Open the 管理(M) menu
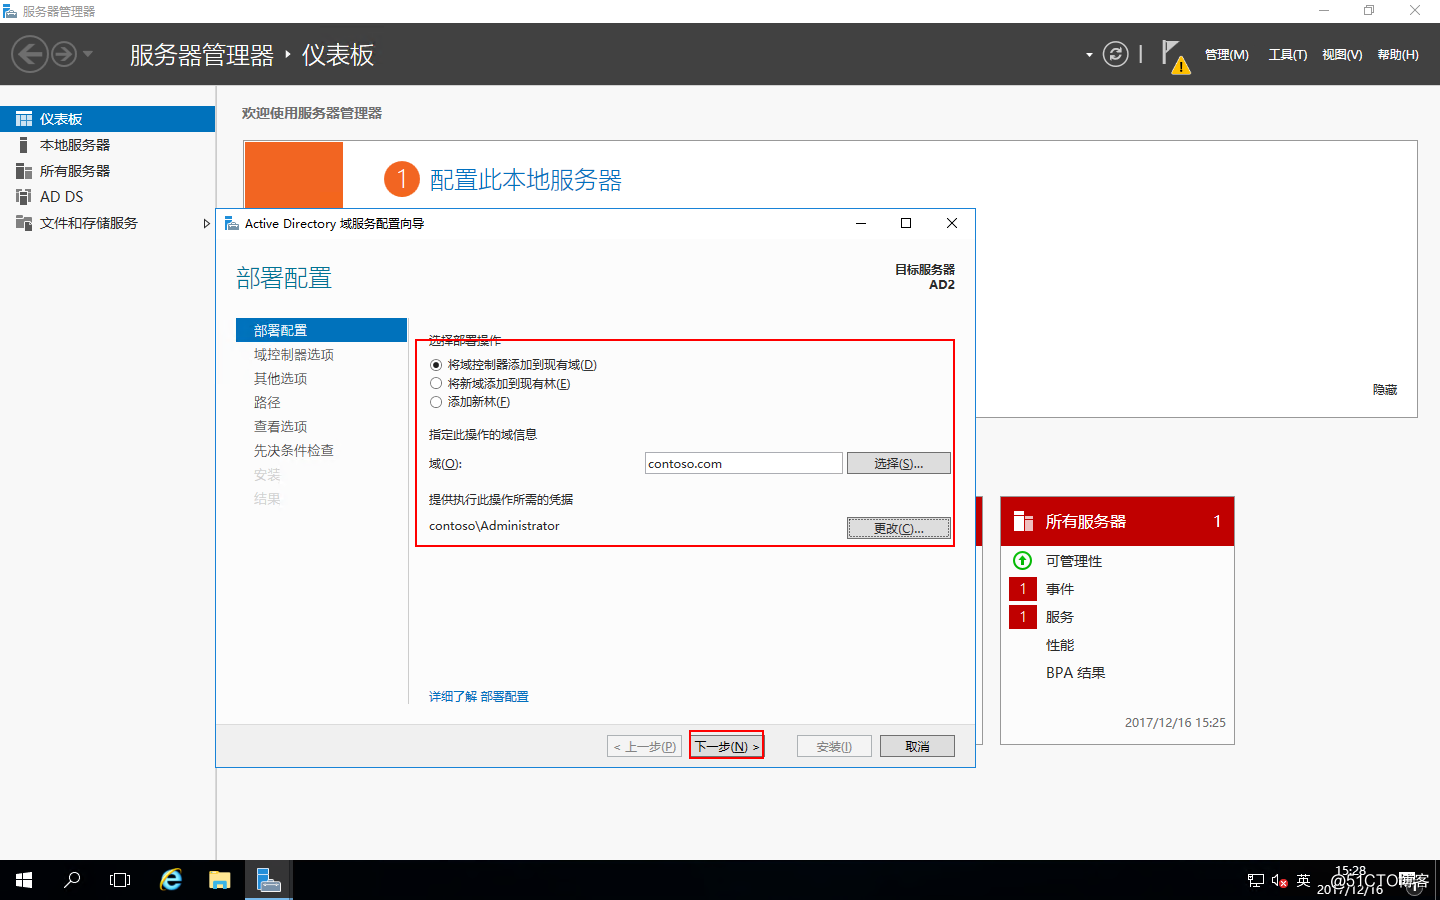This screenshot has width=1440, height=900. pyautogui.click(x=1227, y=55)
